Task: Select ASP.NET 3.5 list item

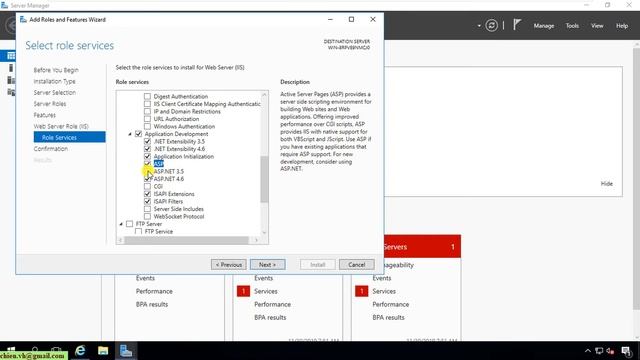Action: click(x=169, y=171)
